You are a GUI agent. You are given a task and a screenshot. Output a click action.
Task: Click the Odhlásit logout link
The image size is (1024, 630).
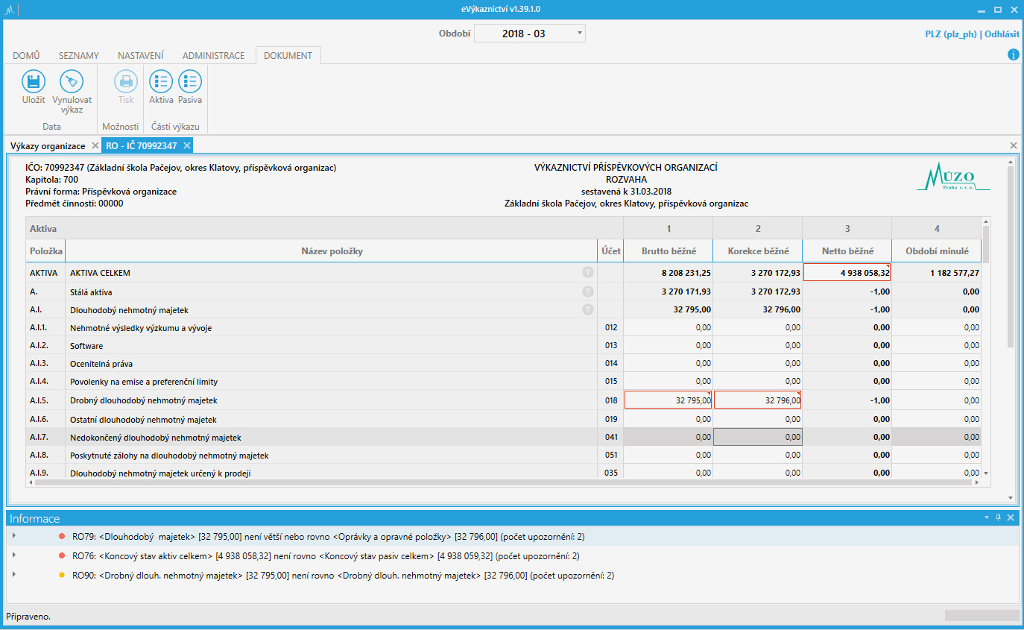pos(1002,34)
